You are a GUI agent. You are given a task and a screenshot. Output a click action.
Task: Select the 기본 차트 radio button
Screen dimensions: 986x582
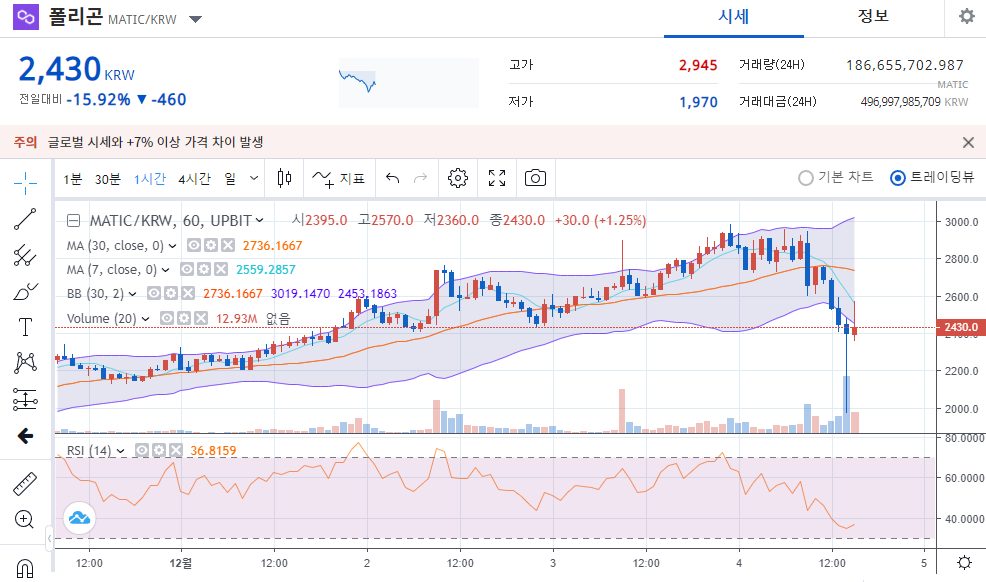click(806, 178)
